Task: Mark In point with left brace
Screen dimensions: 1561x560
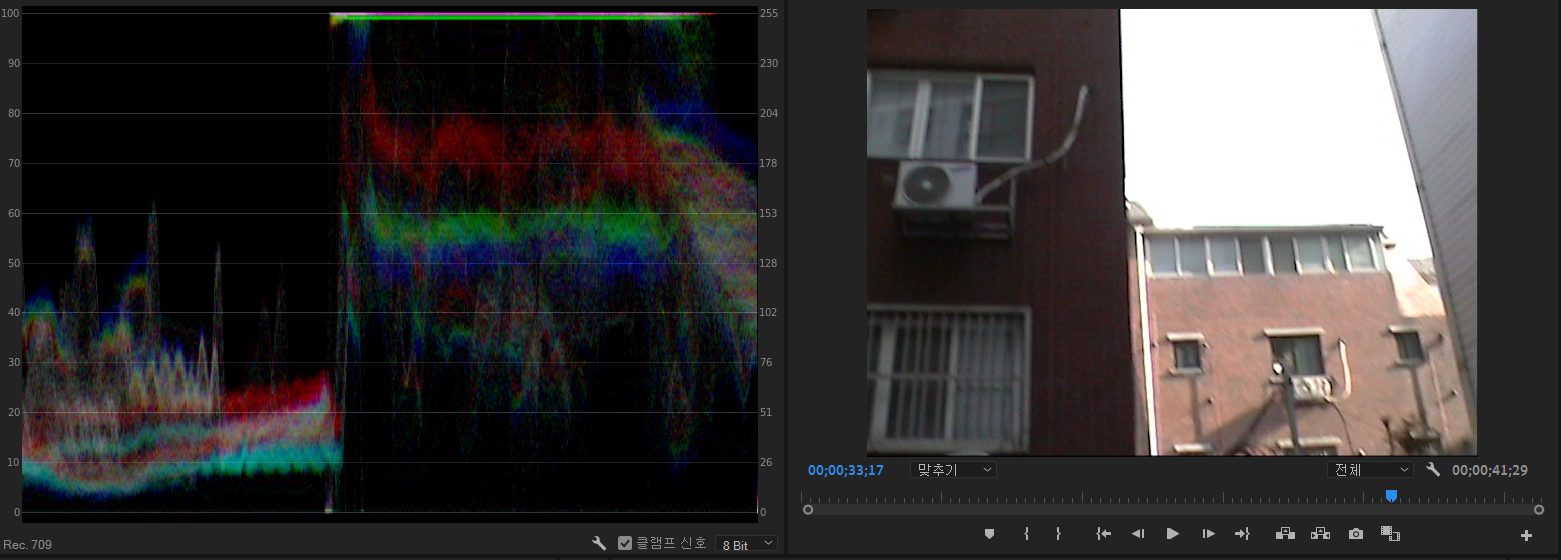Action: 1026,534
